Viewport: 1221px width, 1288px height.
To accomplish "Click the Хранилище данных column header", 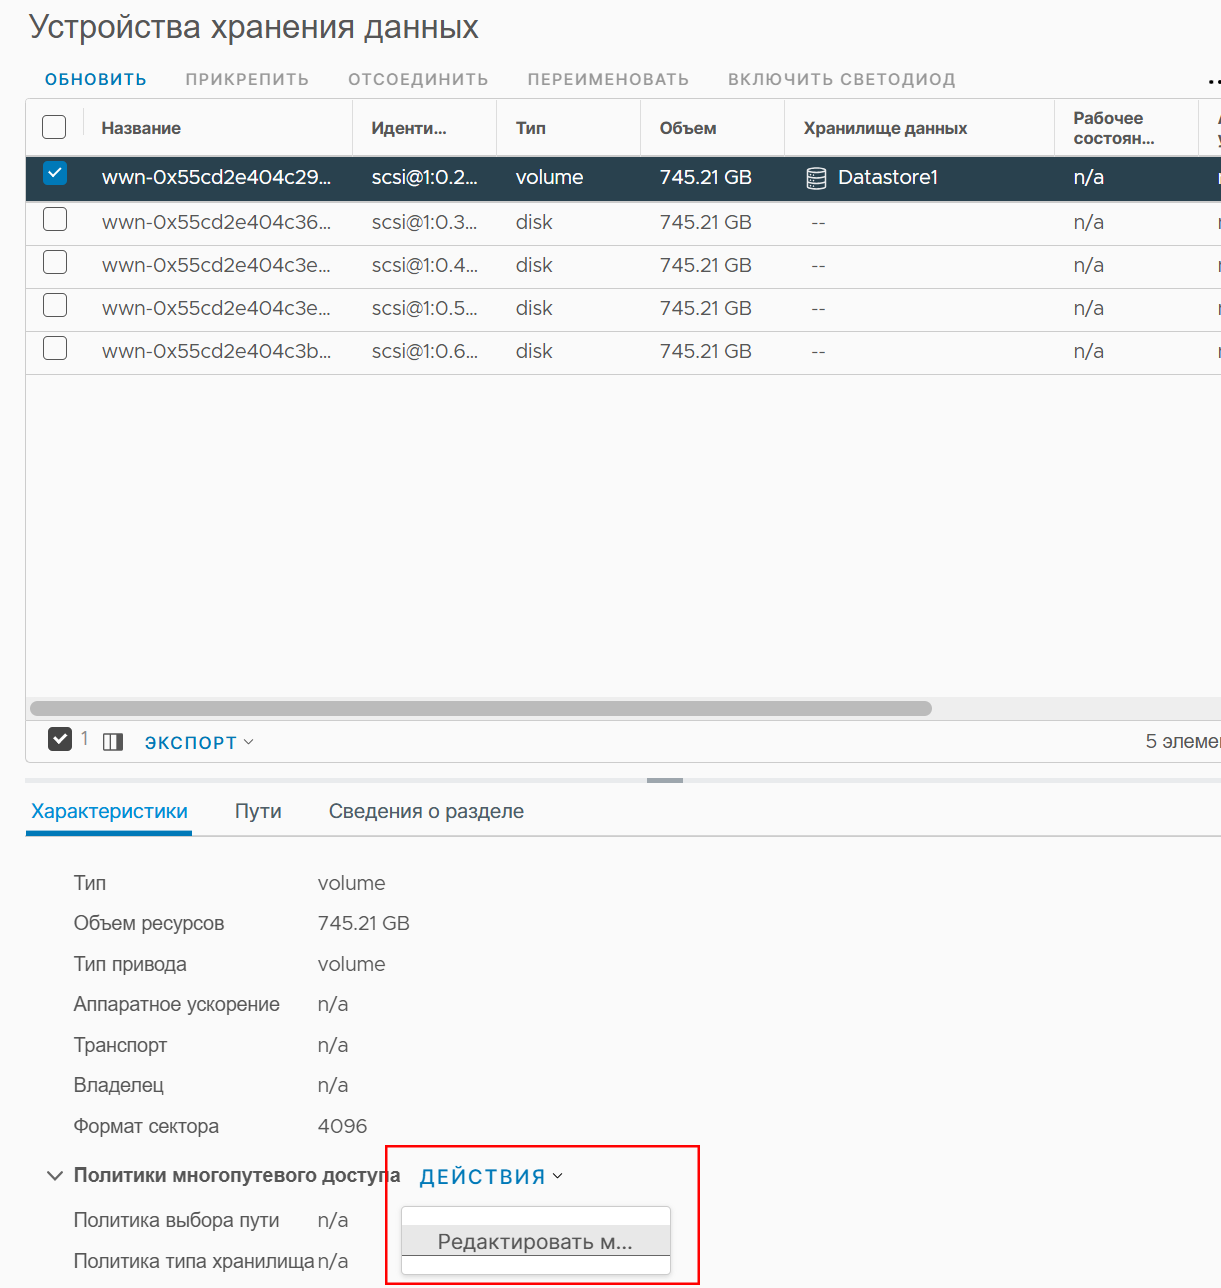I will pyautogui.click(x=885, y=128).
